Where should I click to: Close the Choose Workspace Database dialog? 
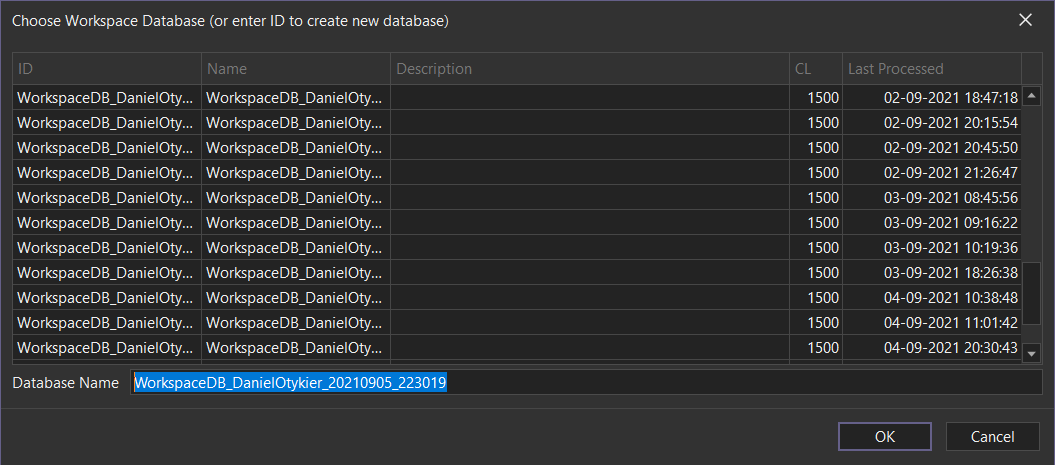(x=1025, y=20)
